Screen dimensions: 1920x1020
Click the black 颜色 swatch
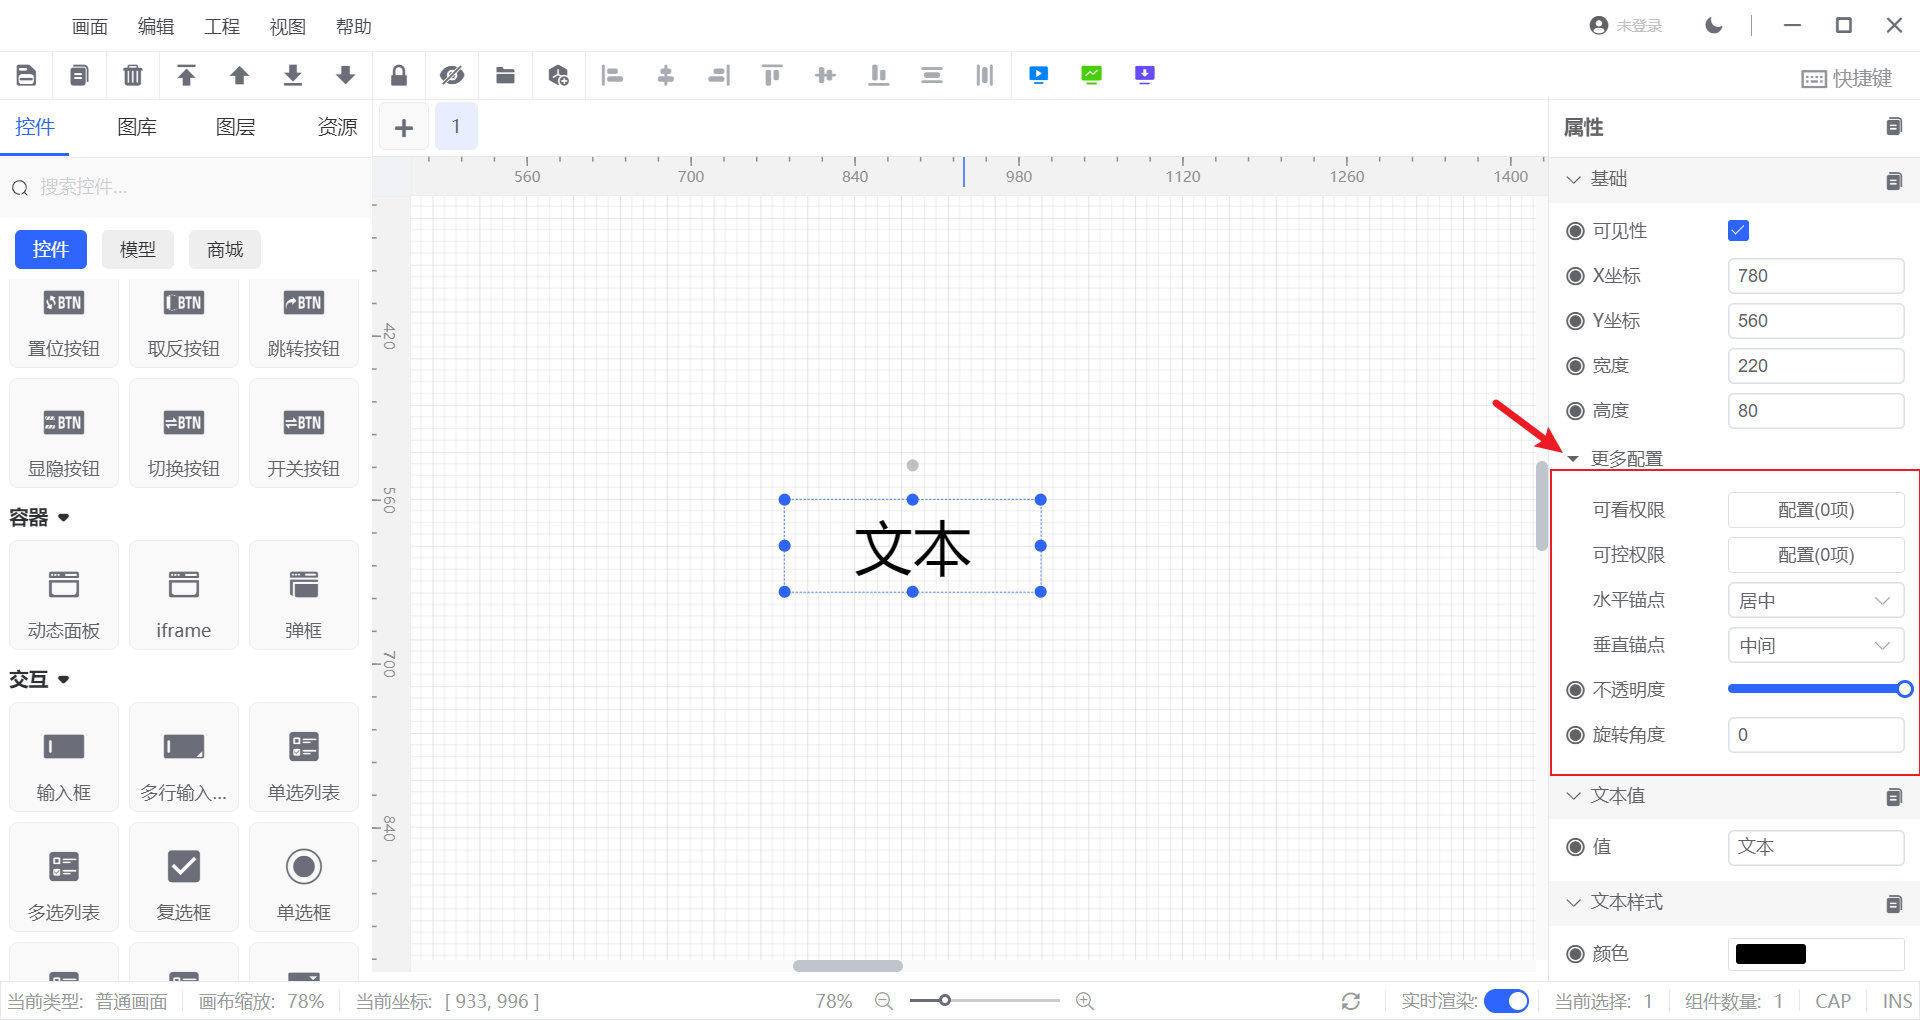(x=1770, y=954)
